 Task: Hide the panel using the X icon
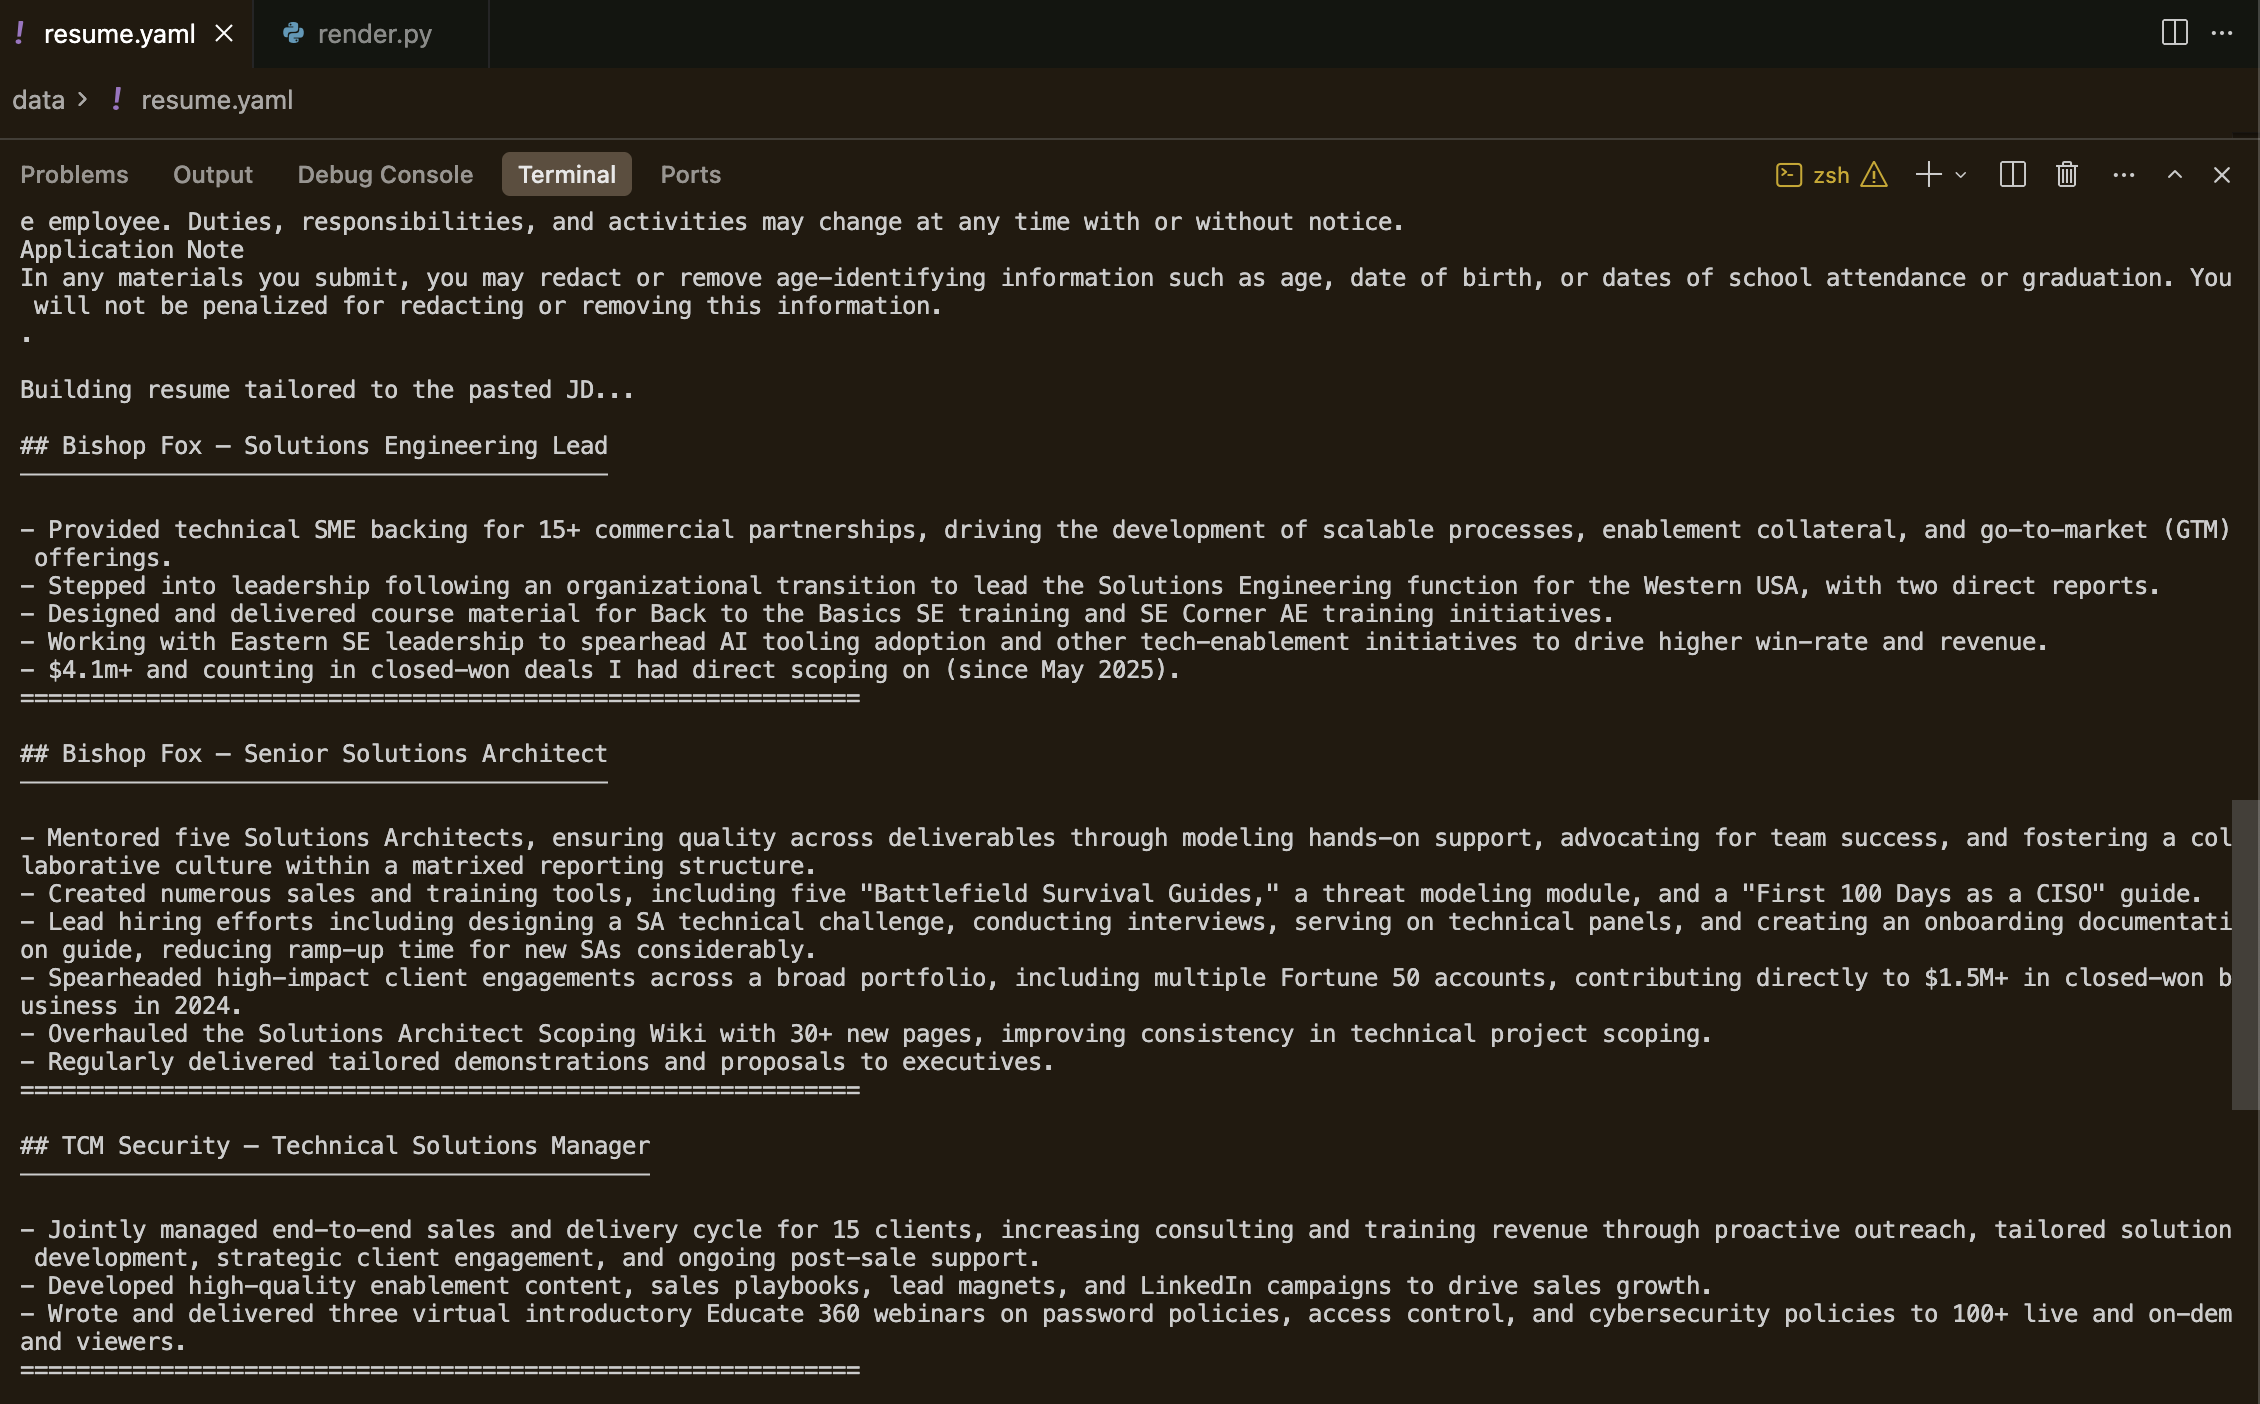(2221, 175)
